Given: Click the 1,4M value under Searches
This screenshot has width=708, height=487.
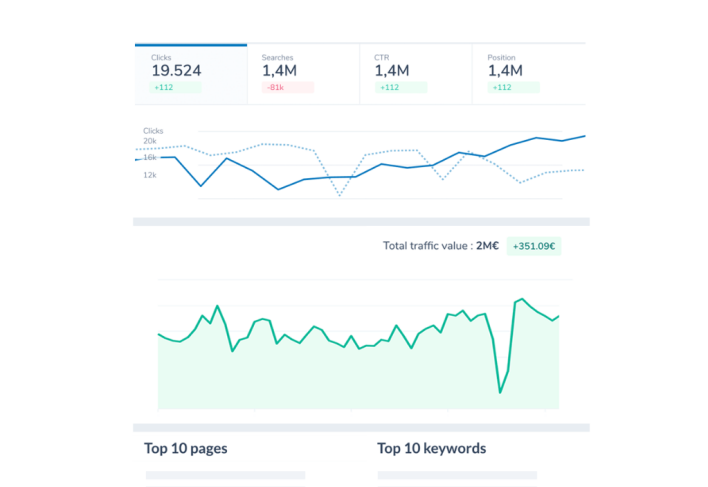Looking at the screenshot, I should (x=279, y=70).
